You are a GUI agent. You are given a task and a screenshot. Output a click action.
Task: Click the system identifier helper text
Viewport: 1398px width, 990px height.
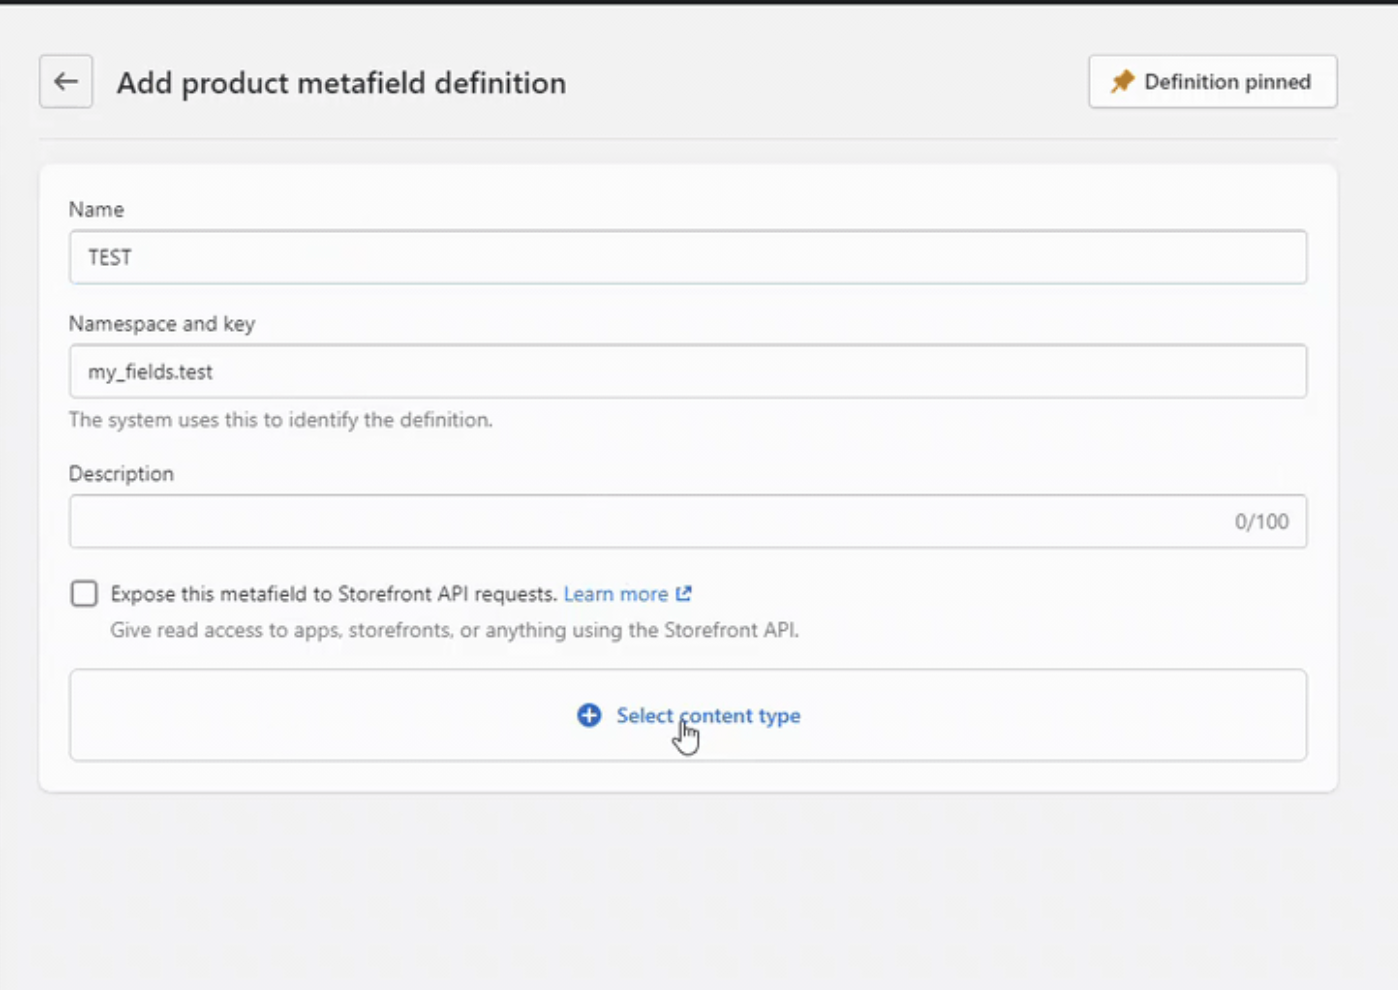(x=280, y=420)
